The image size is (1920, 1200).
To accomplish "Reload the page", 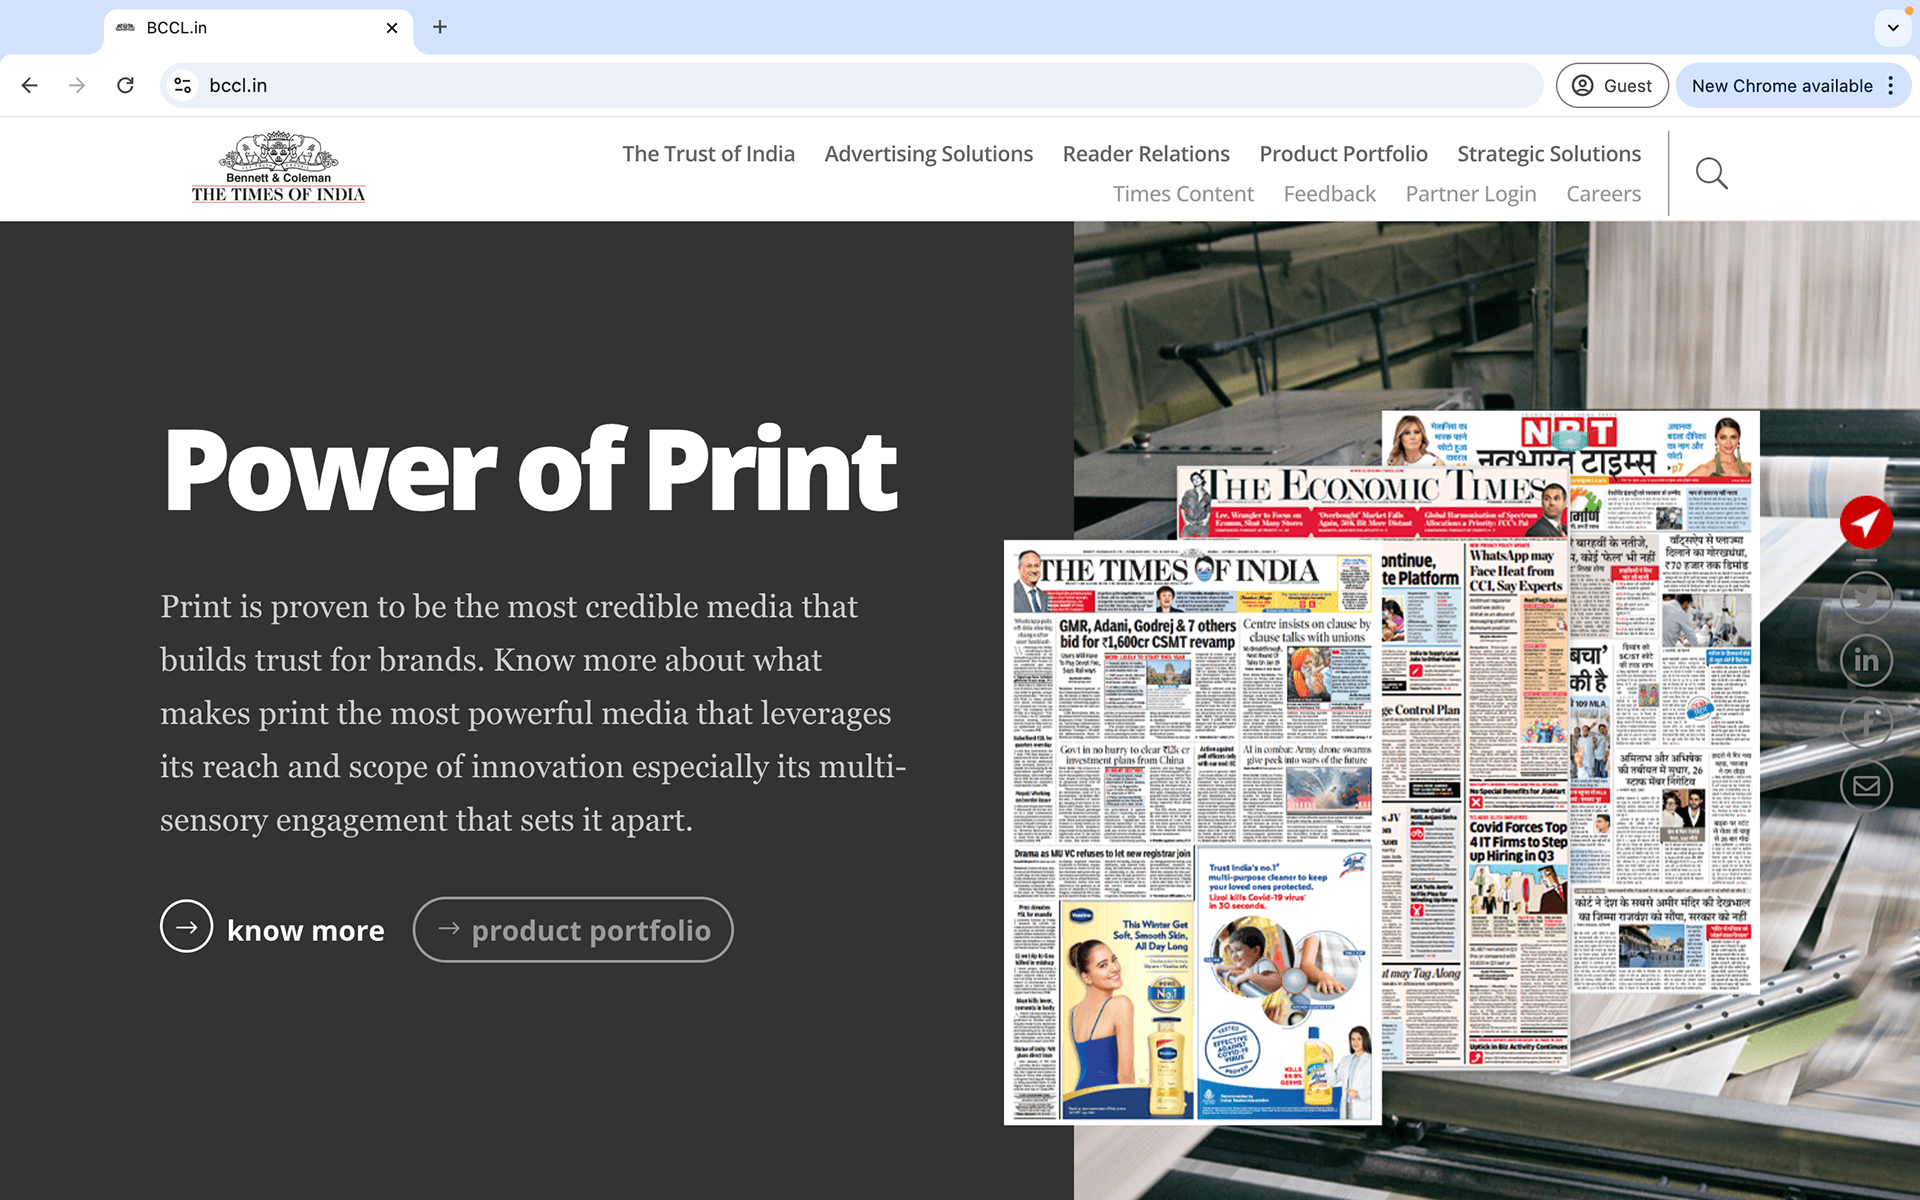I will 125,86.
